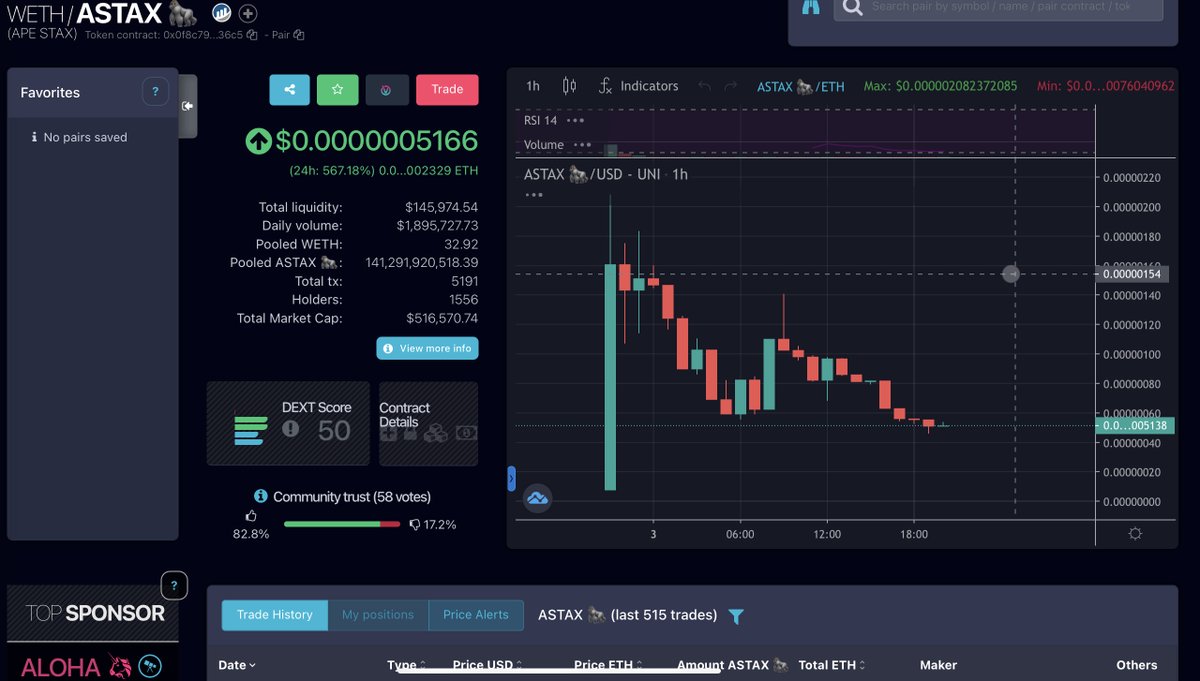
Task: Click the green up-arrow price icon
Action: pyautogui.click(x=258, y=141)
